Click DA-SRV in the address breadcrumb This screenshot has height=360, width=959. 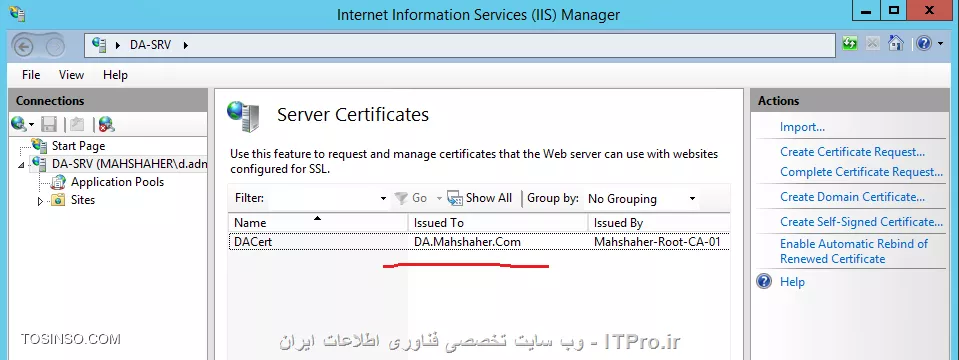(x=150, y=45)
